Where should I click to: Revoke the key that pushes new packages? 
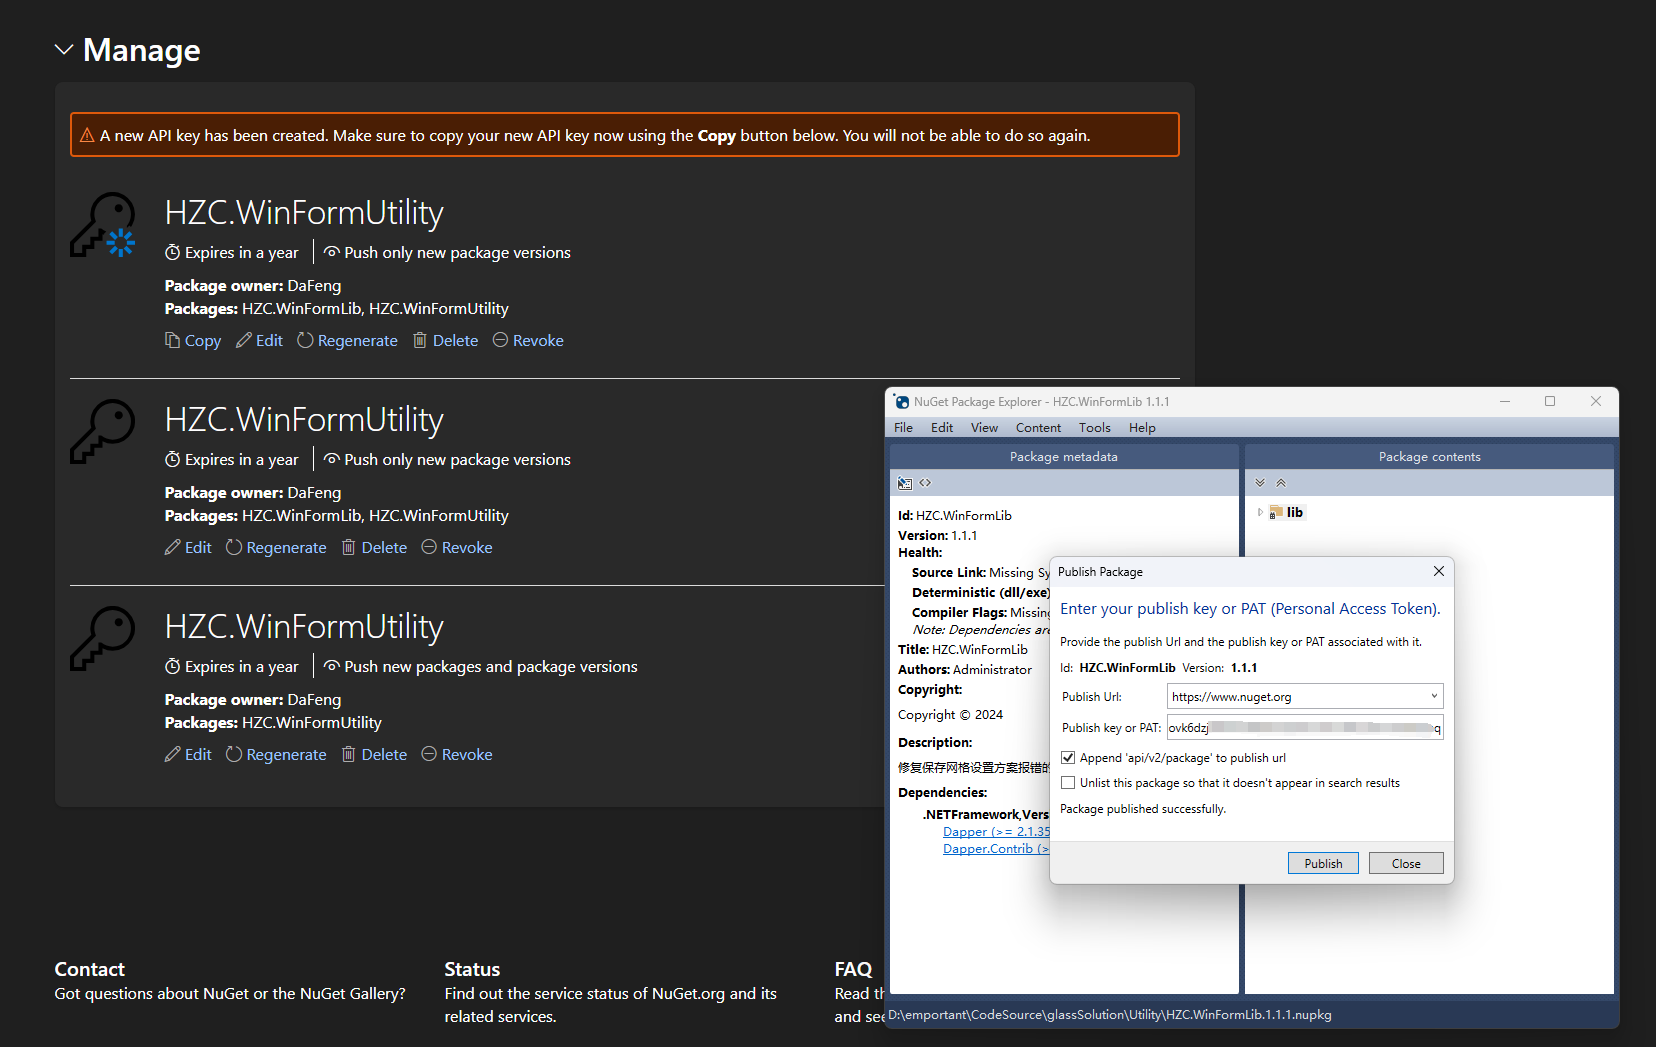click(x=457, y=755)
